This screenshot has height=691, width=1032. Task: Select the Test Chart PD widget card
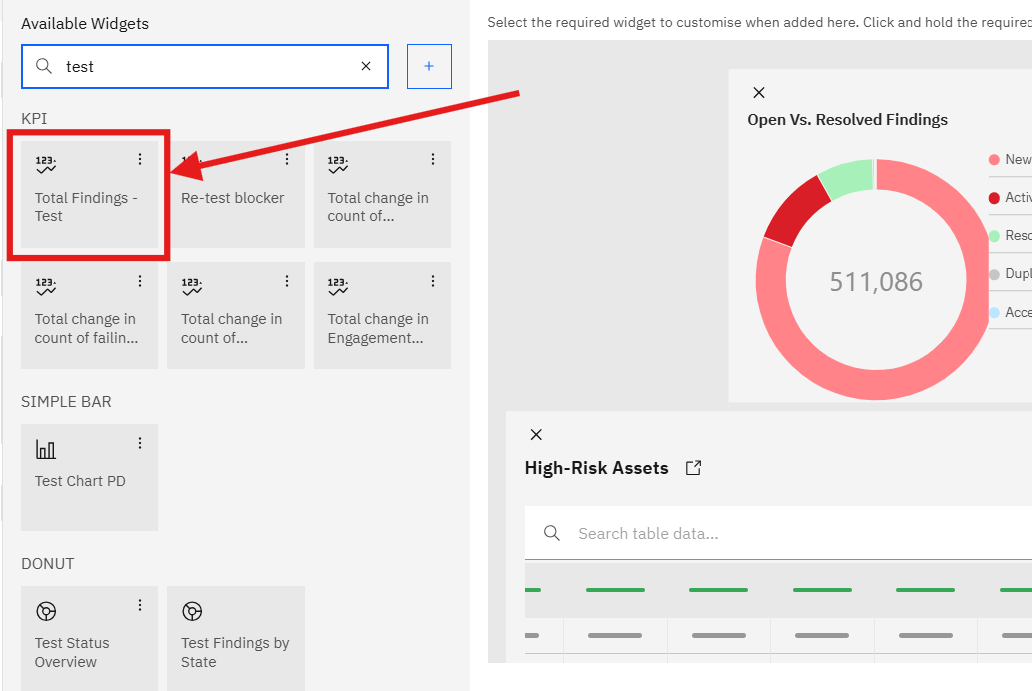click(90, 477)
